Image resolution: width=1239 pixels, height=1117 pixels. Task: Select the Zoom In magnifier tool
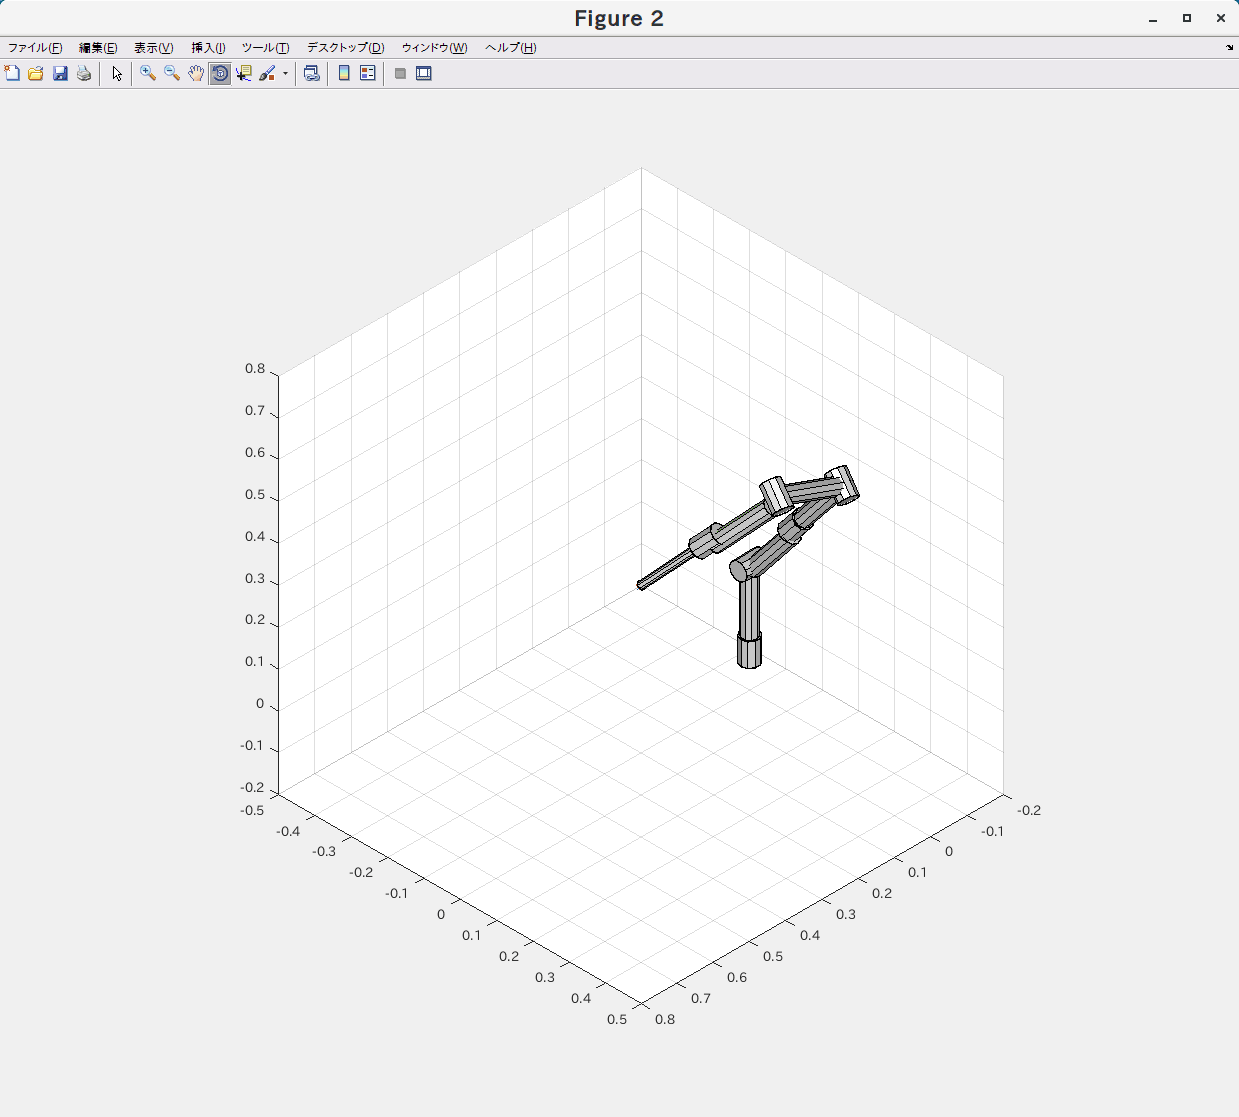pos(148,73)
